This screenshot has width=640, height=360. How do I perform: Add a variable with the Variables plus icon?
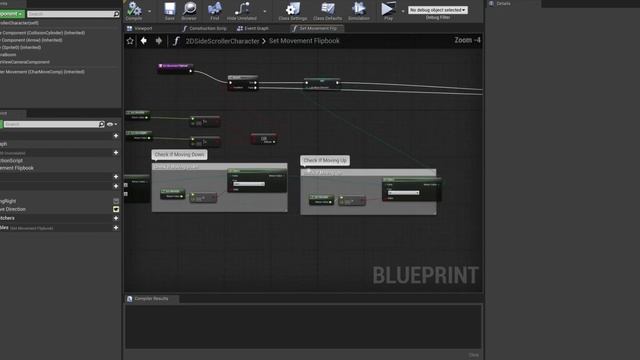tap(116, 186)
